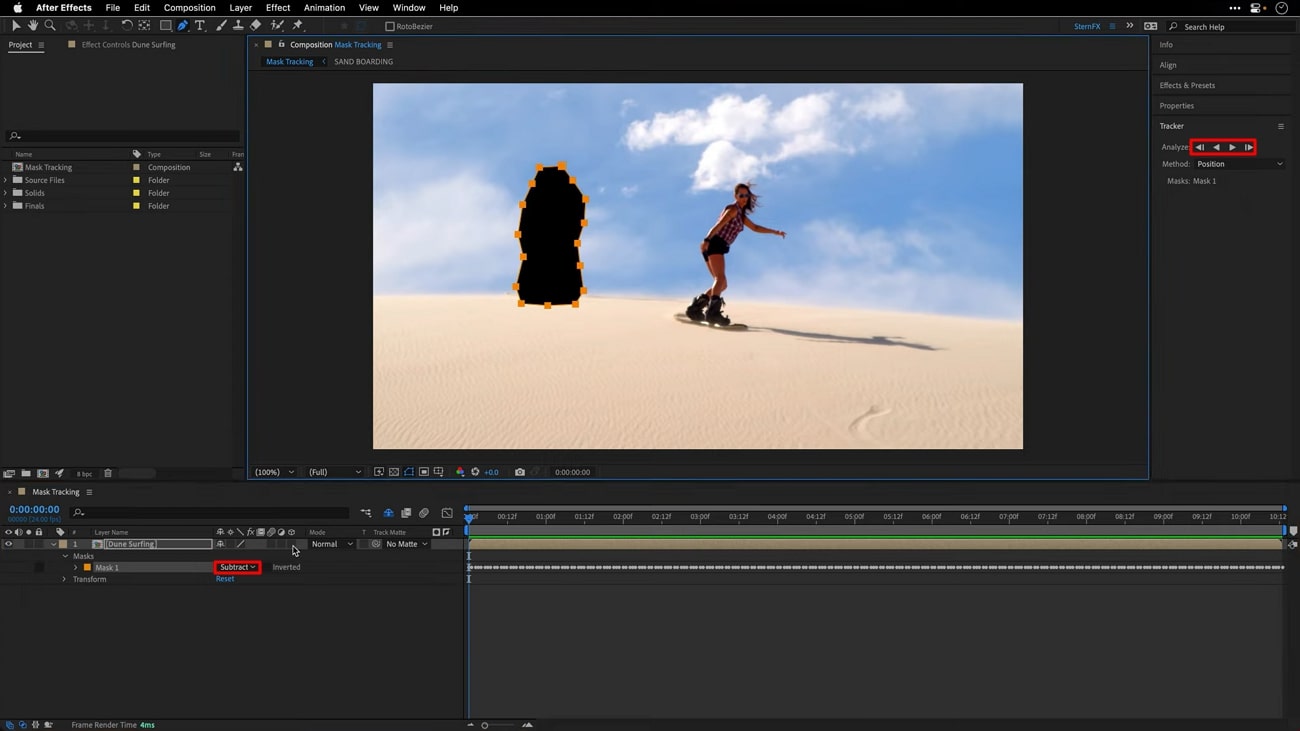The width and height of the screenshot is (1300, 731).
Task: Open the Full resolution dropdown
Action: (335, 472)
